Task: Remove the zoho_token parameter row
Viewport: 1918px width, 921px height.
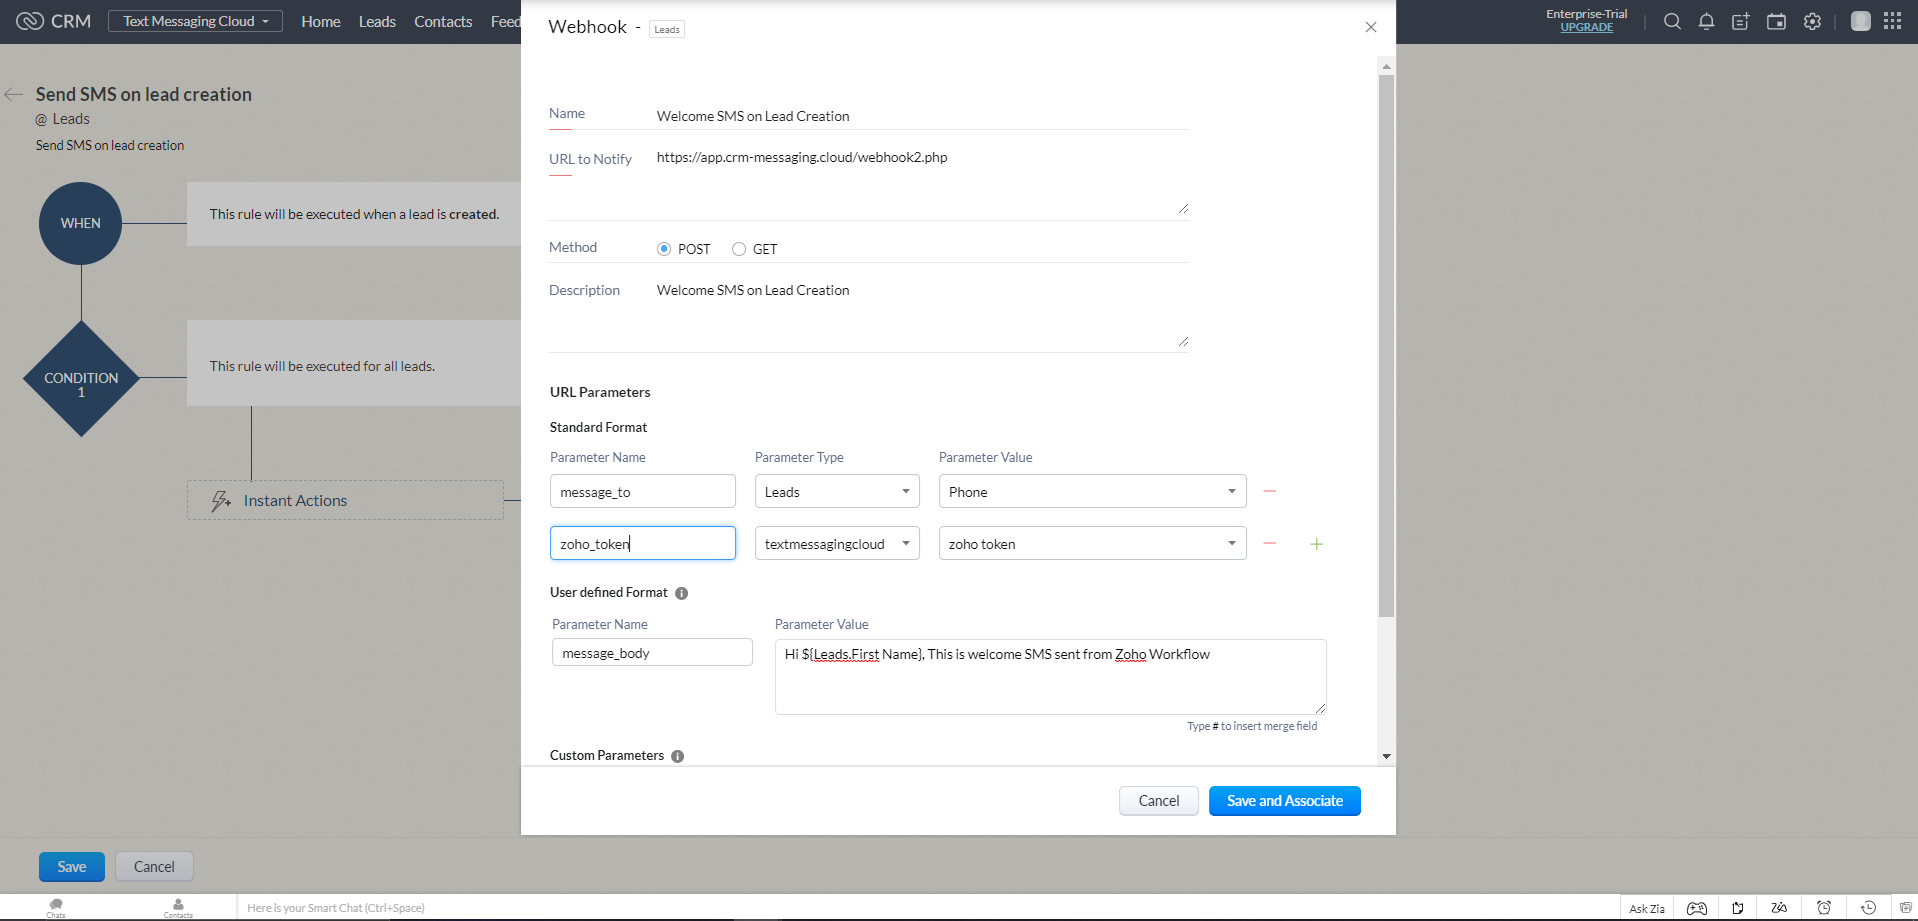Action: tap(1270, 543)
